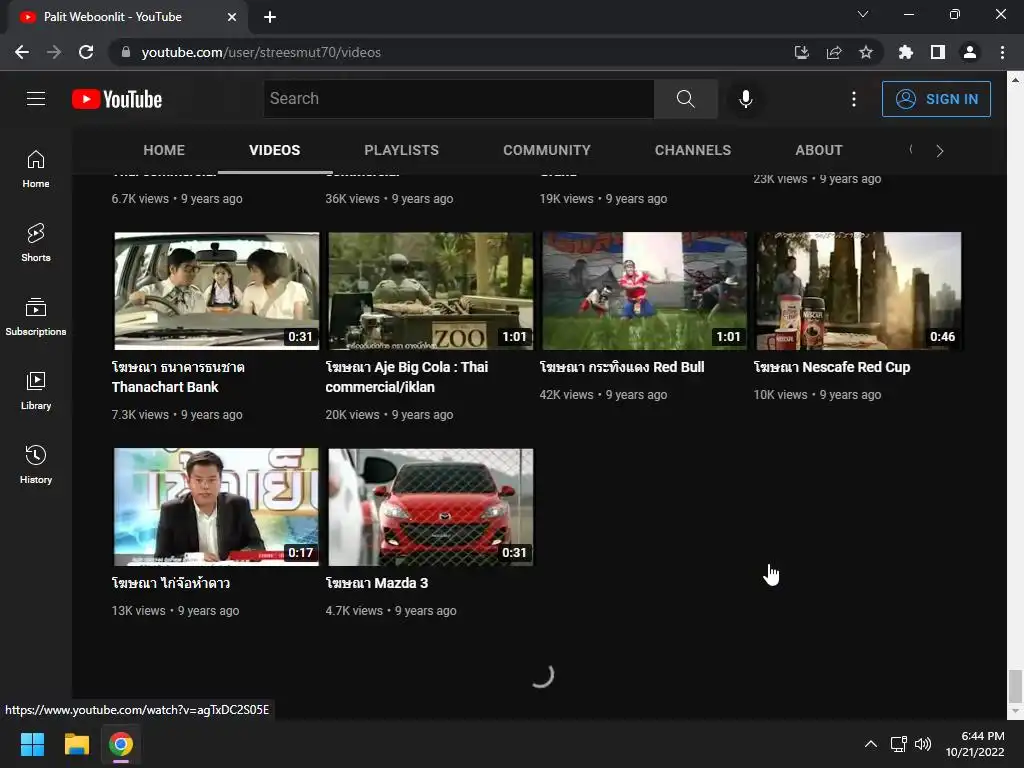Share this page via address bar icon
1024x768 pixels.
tap(834, 52)
